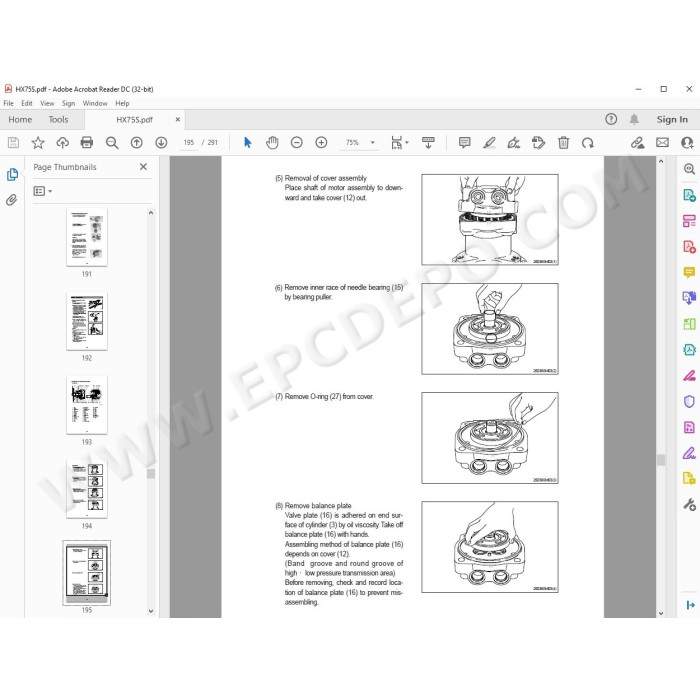This screenshot has height=700, width=700.
Task: Click the share link icon
Action: point(638,142)
